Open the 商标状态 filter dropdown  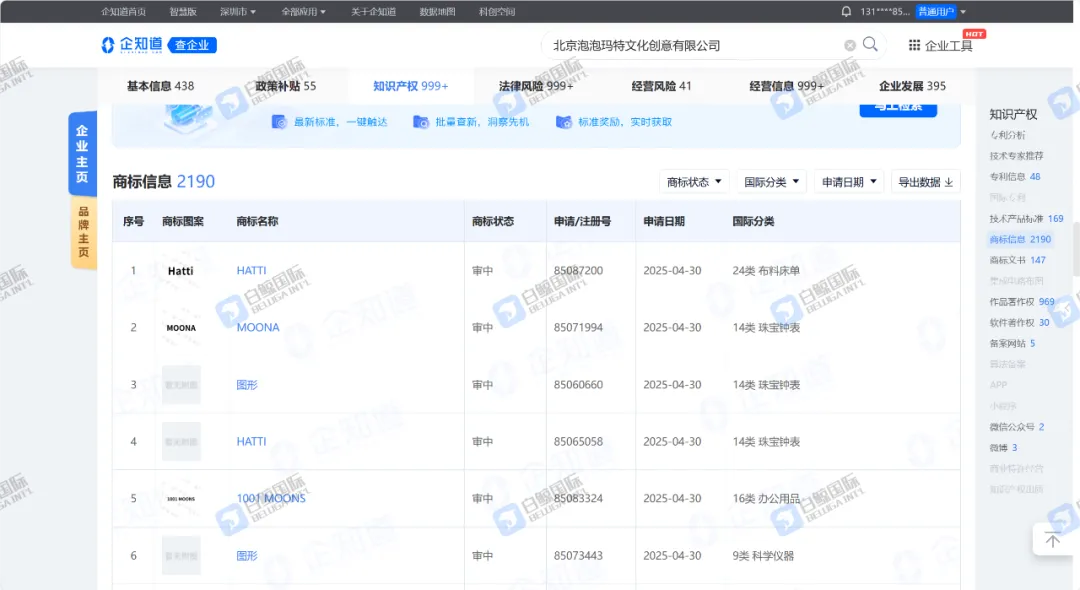pyautogui.click(x=694, y=182)
